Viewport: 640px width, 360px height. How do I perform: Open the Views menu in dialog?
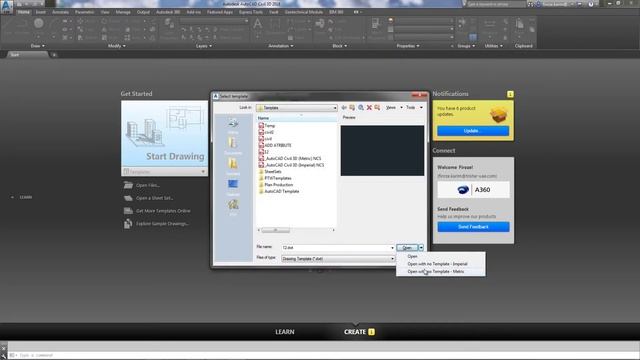tap(394, 107)
